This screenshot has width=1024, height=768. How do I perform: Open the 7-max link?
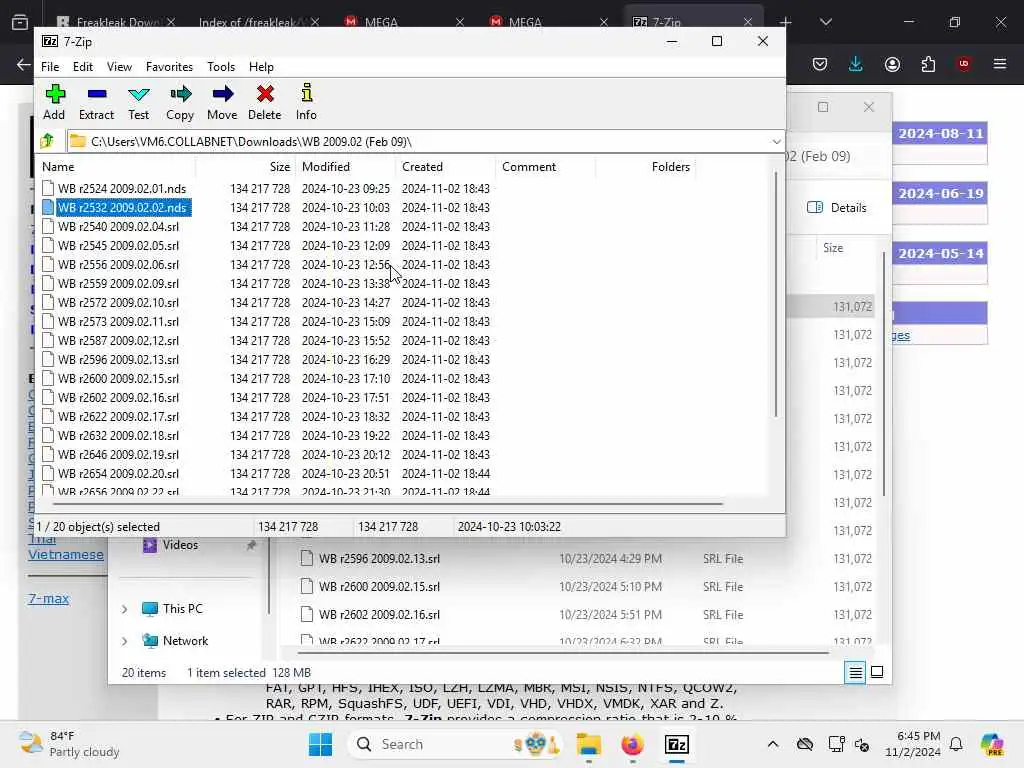(x=48, y=598)
